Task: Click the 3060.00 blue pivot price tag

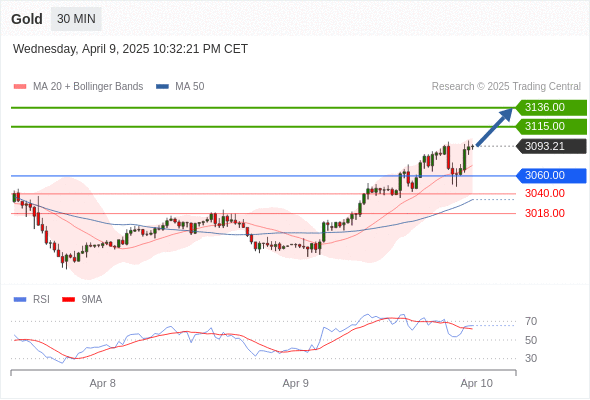Action: tap(551, 175)
